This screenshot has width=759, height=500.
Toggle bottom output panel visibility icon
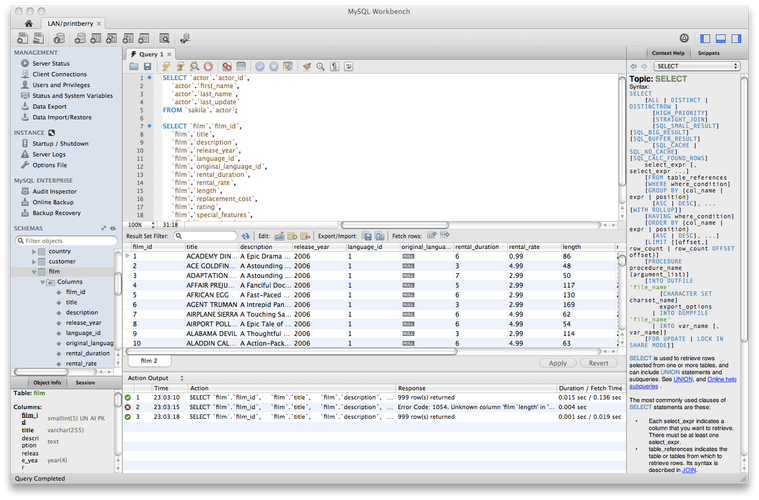[x=721, y=38]
